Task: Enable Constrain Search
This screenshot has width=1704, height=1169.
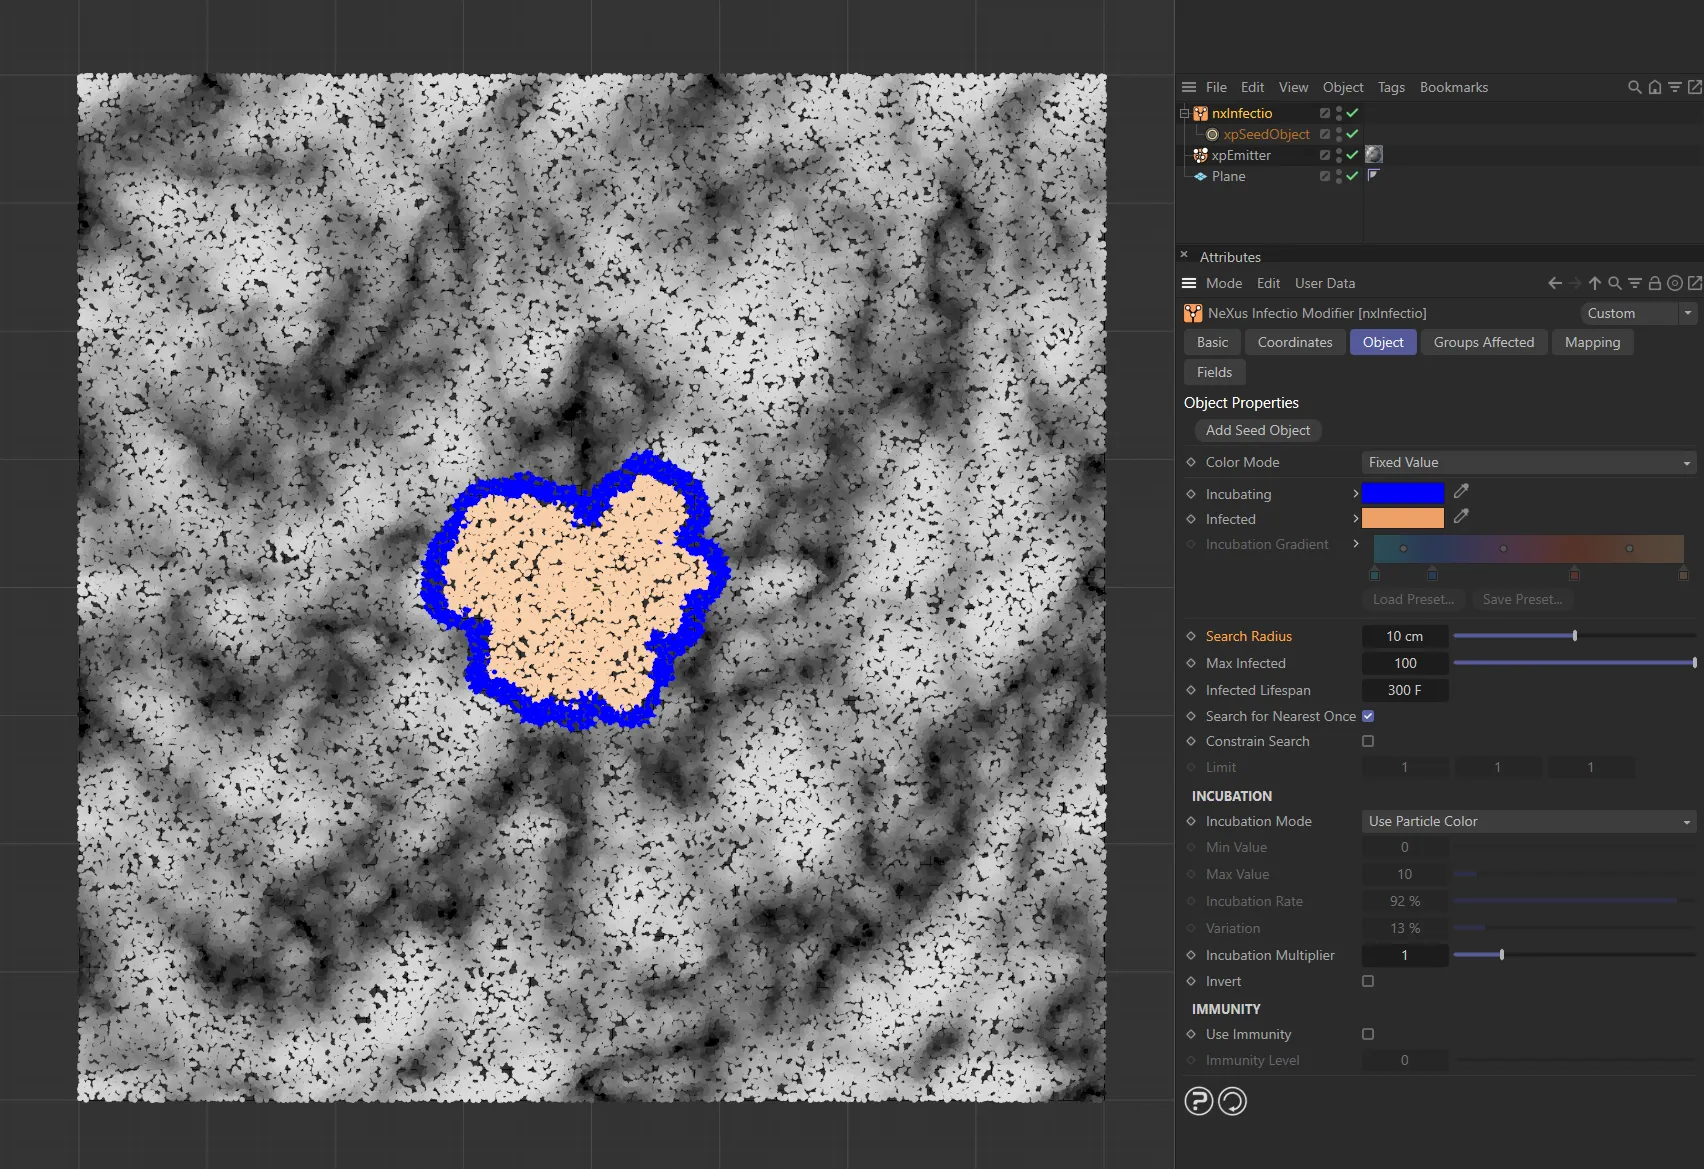Action: (1368, 741)
